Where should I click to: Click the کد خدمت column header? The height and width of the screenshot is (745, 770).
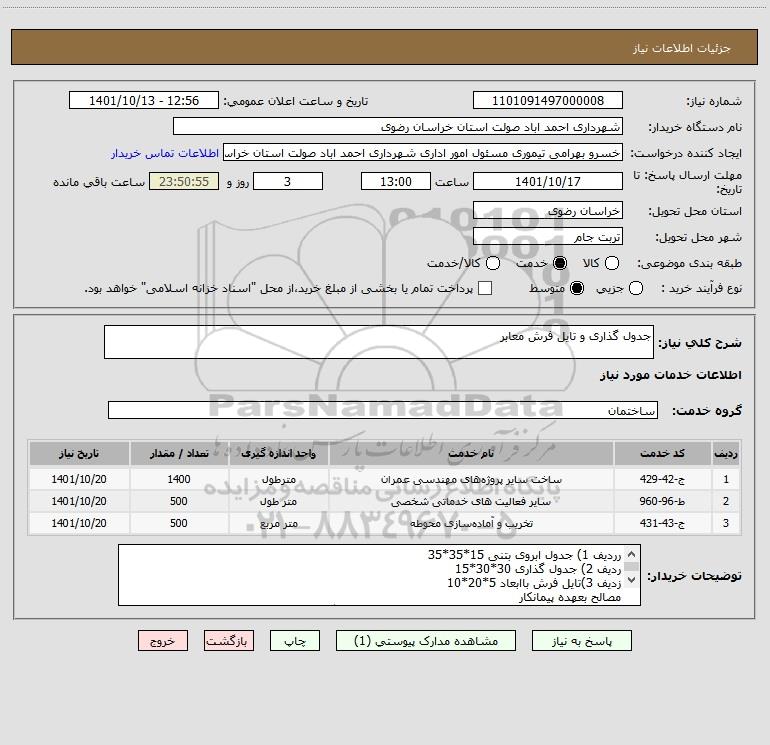click(662, 453)
